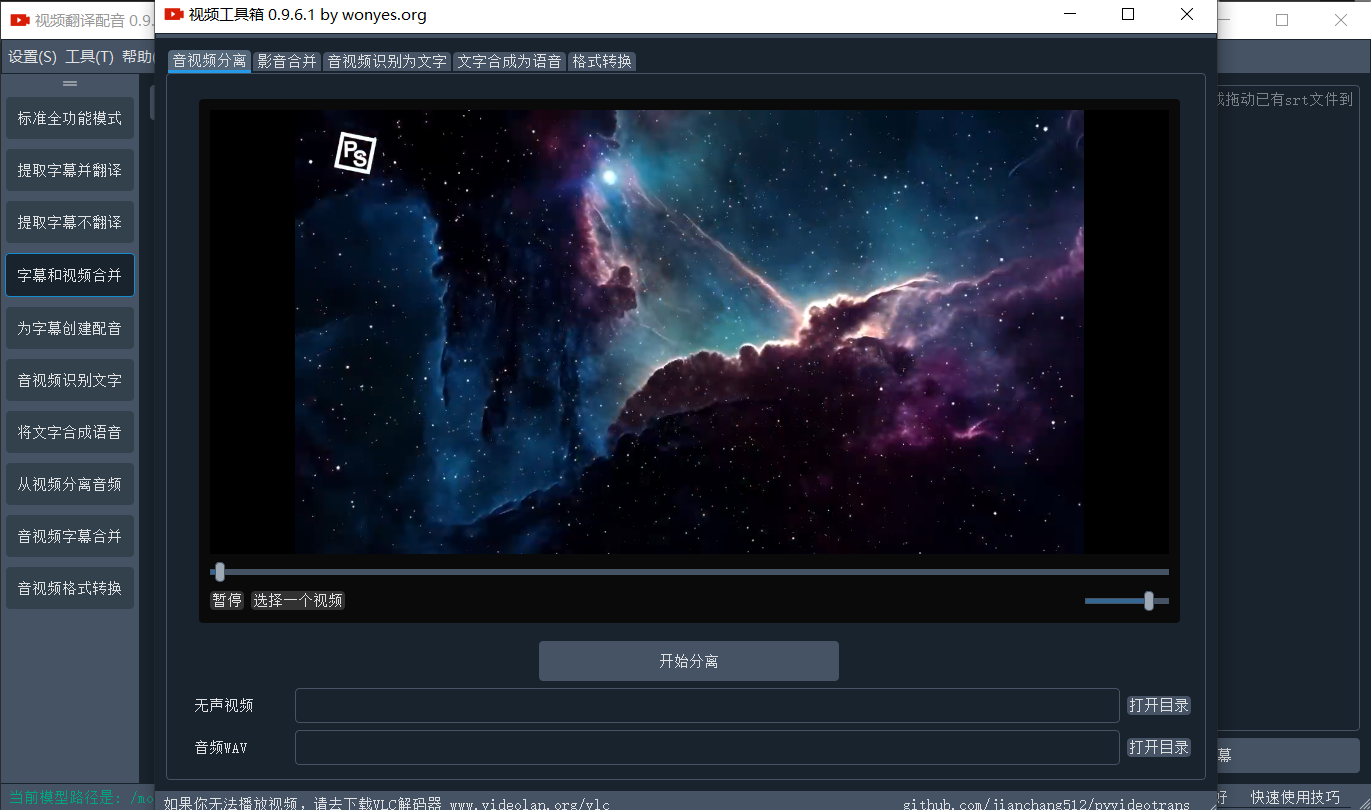The height and width of the screenshot is (810, 1371).
Task: Select 提取字幕并翻译 mode
Action: coord(70,170)
